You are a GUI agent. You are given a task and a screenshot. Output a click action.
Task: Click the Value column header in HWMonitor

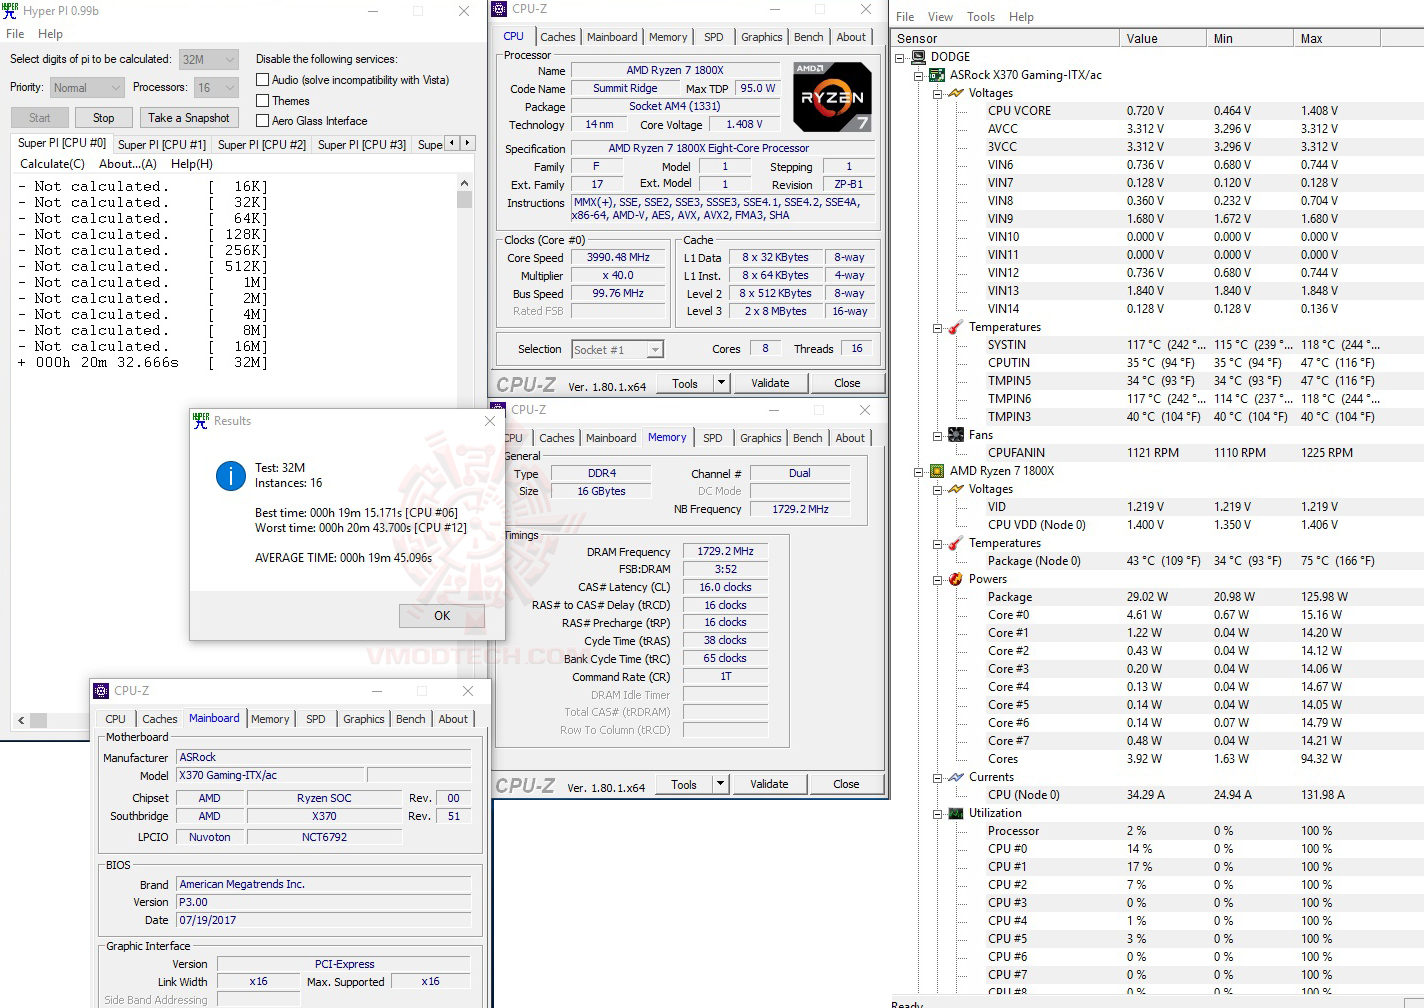coord(1163,39)
